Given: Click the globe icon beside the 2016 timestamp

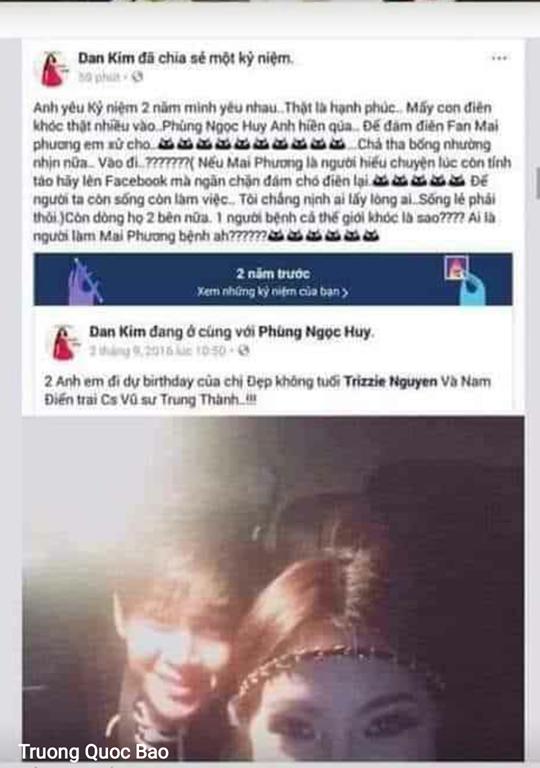Looking at the screenshot, I should [x=244, y=351].
